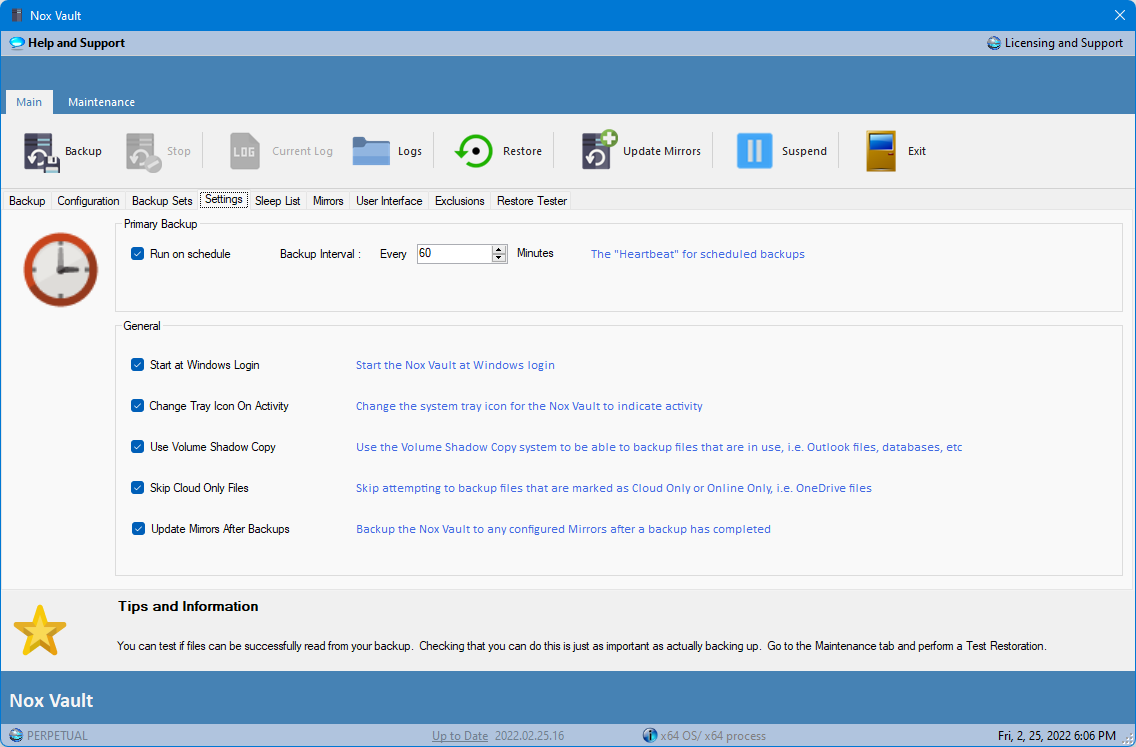Switch to the Main ribbon tab
Viewport: 1136px width, 747px height.
tap(29, 102)
